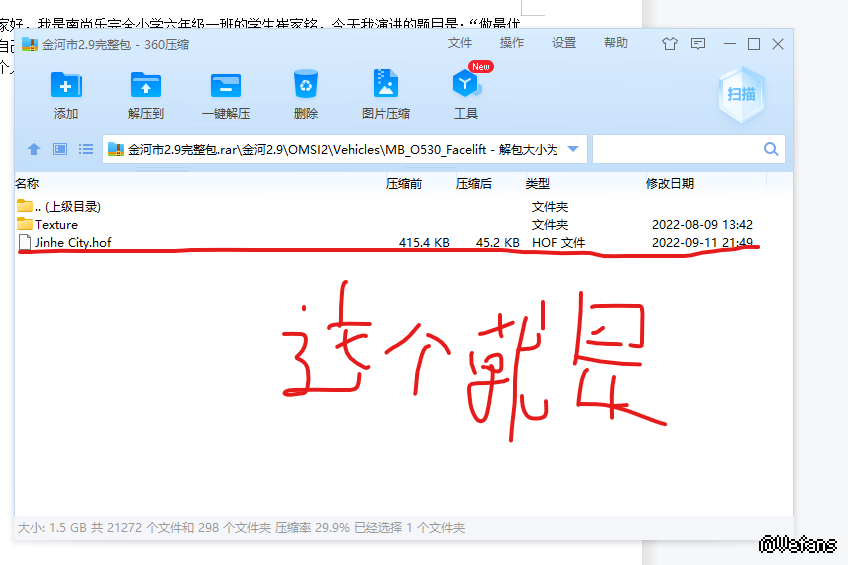Click the 添加 (Add) toolbar icon
Image resolution: width=848 pixels, height=565 pixels.
click(66, 85)
